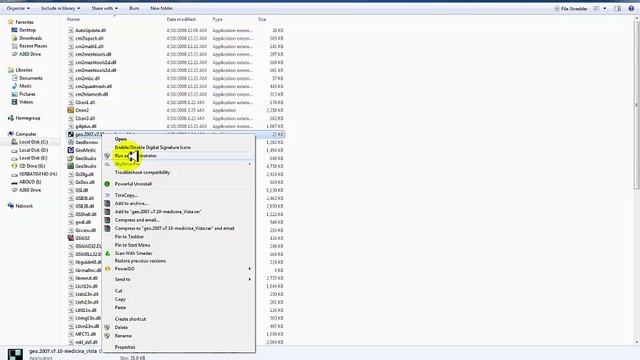Screen dimensions: 640x360
Task: Open Recent Places in Favorites
Action: 33,46
